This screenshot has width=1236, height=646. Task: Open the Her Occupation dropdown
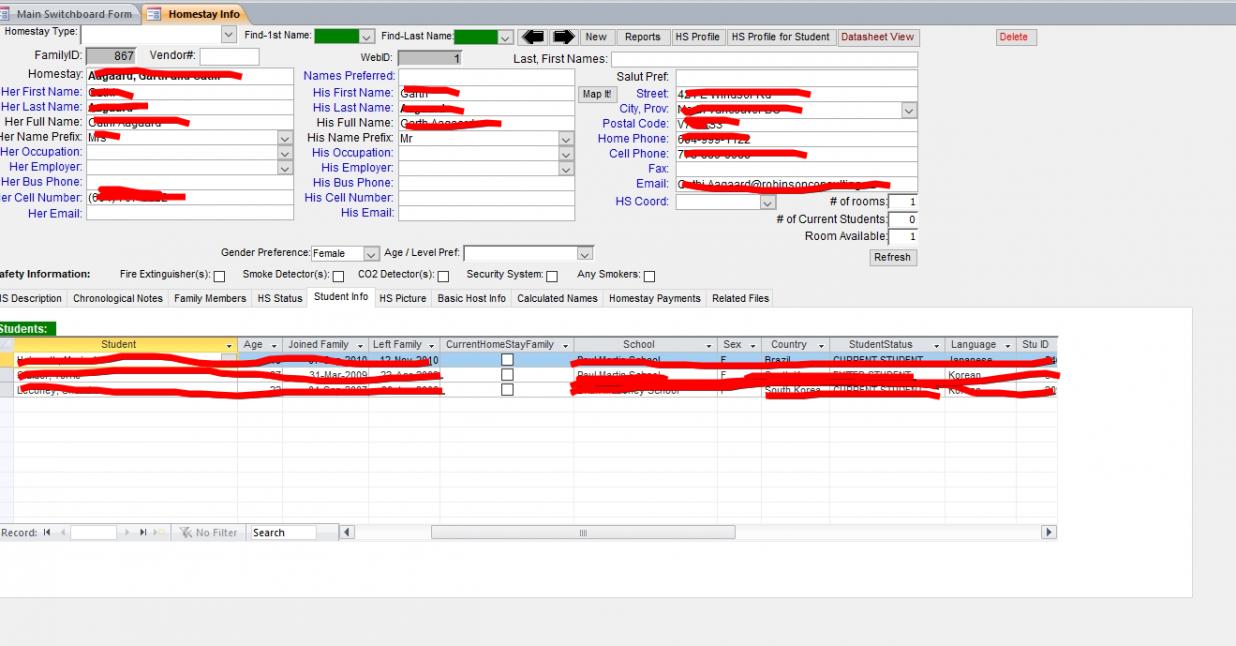[x=285, y=153]
